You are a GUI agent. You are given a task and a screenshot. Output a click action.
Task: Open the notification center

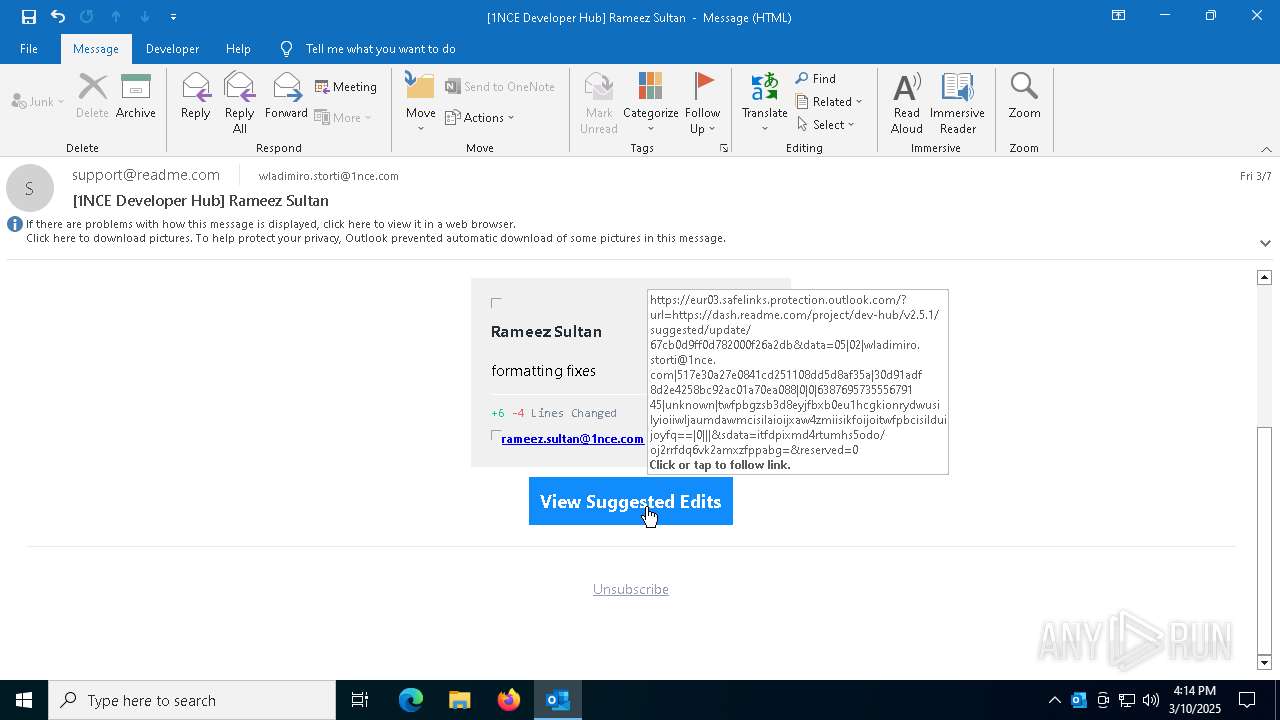1247,700
